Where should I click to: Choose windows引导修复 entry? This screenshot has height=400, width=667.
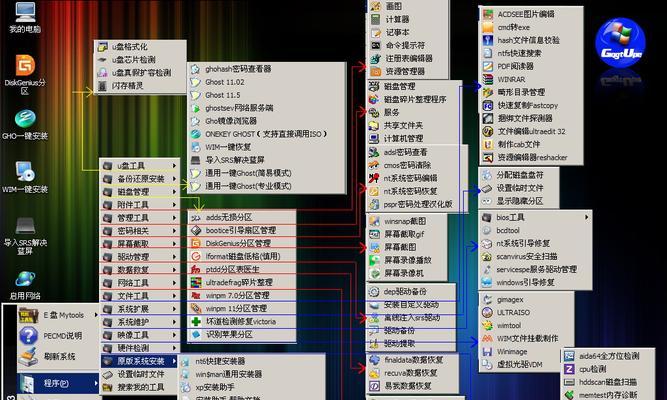(x=535, y=283)
